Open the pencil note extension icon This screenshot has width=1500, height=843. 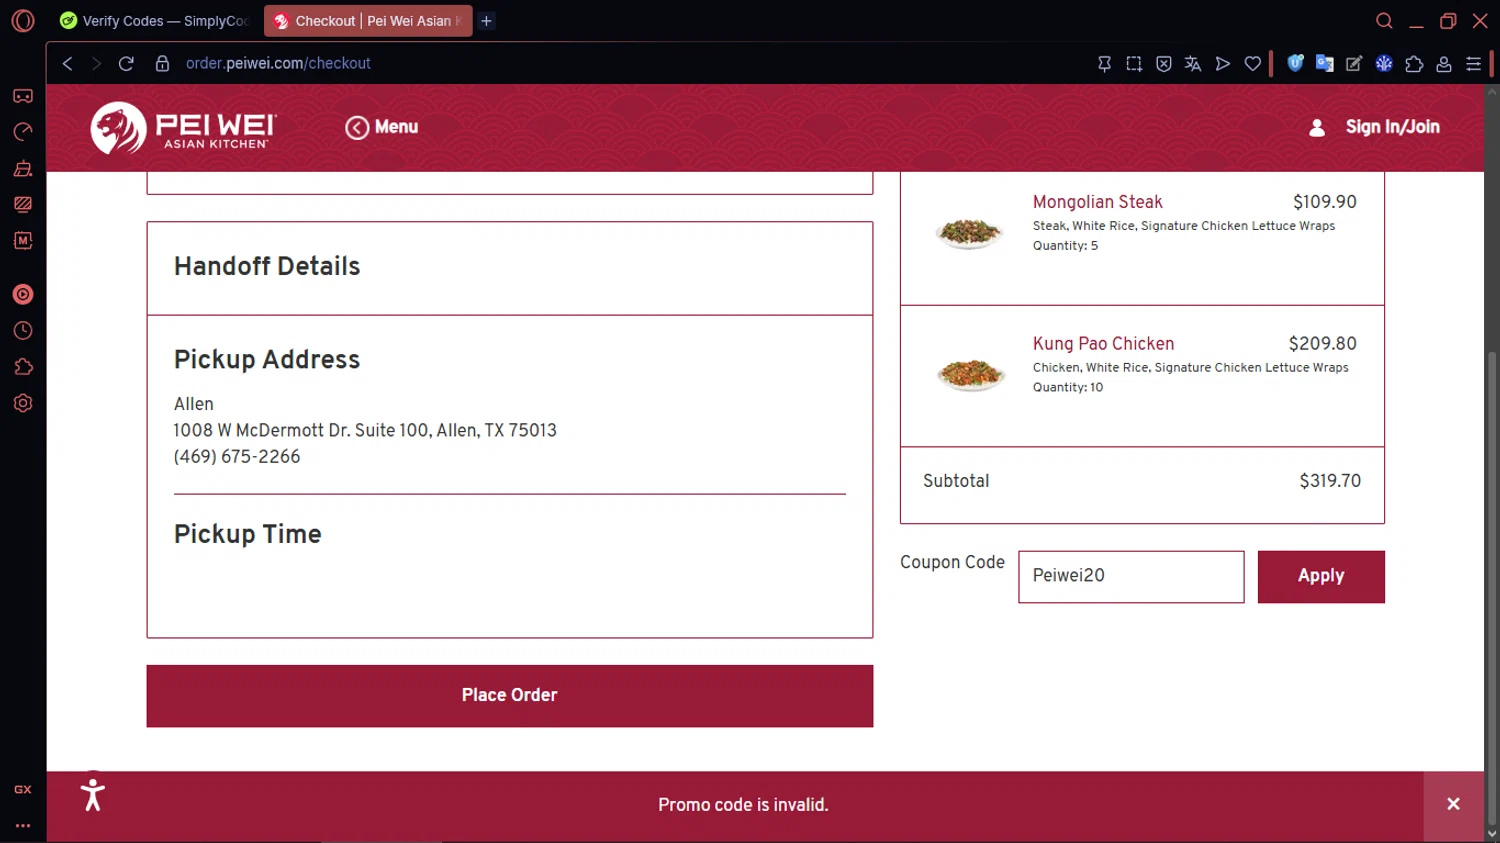pyautogui.click(x=1354, y=63)
